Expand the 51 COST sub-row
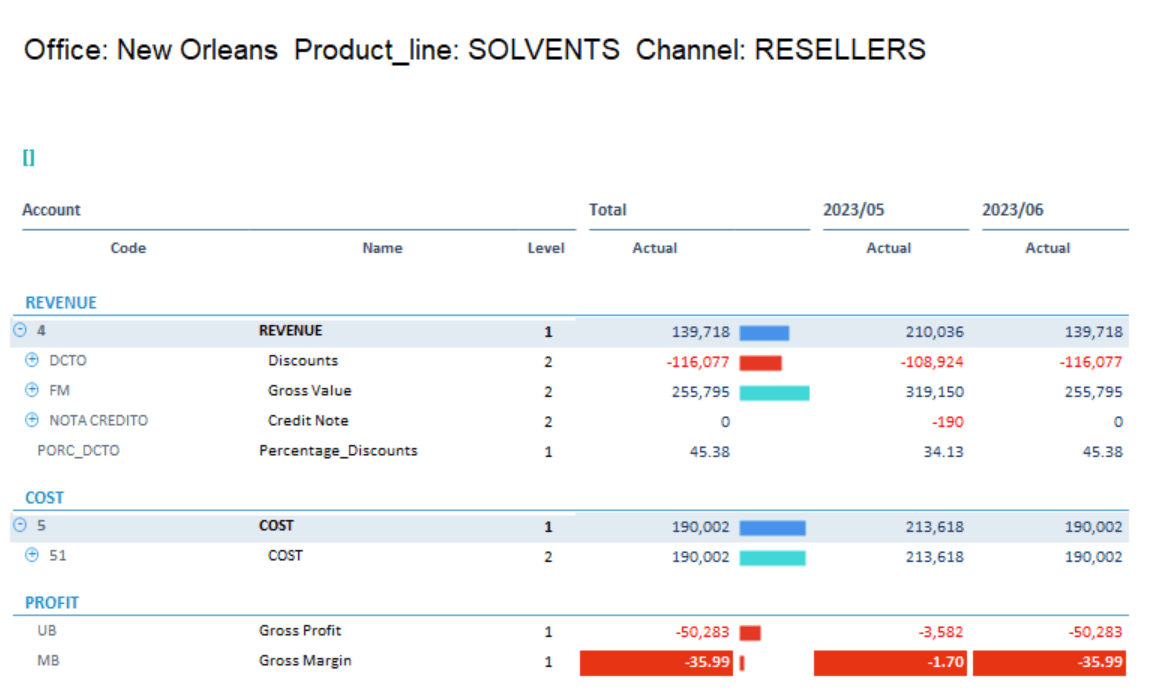Viewport: 1159px width, 700px height. [32, 554]
